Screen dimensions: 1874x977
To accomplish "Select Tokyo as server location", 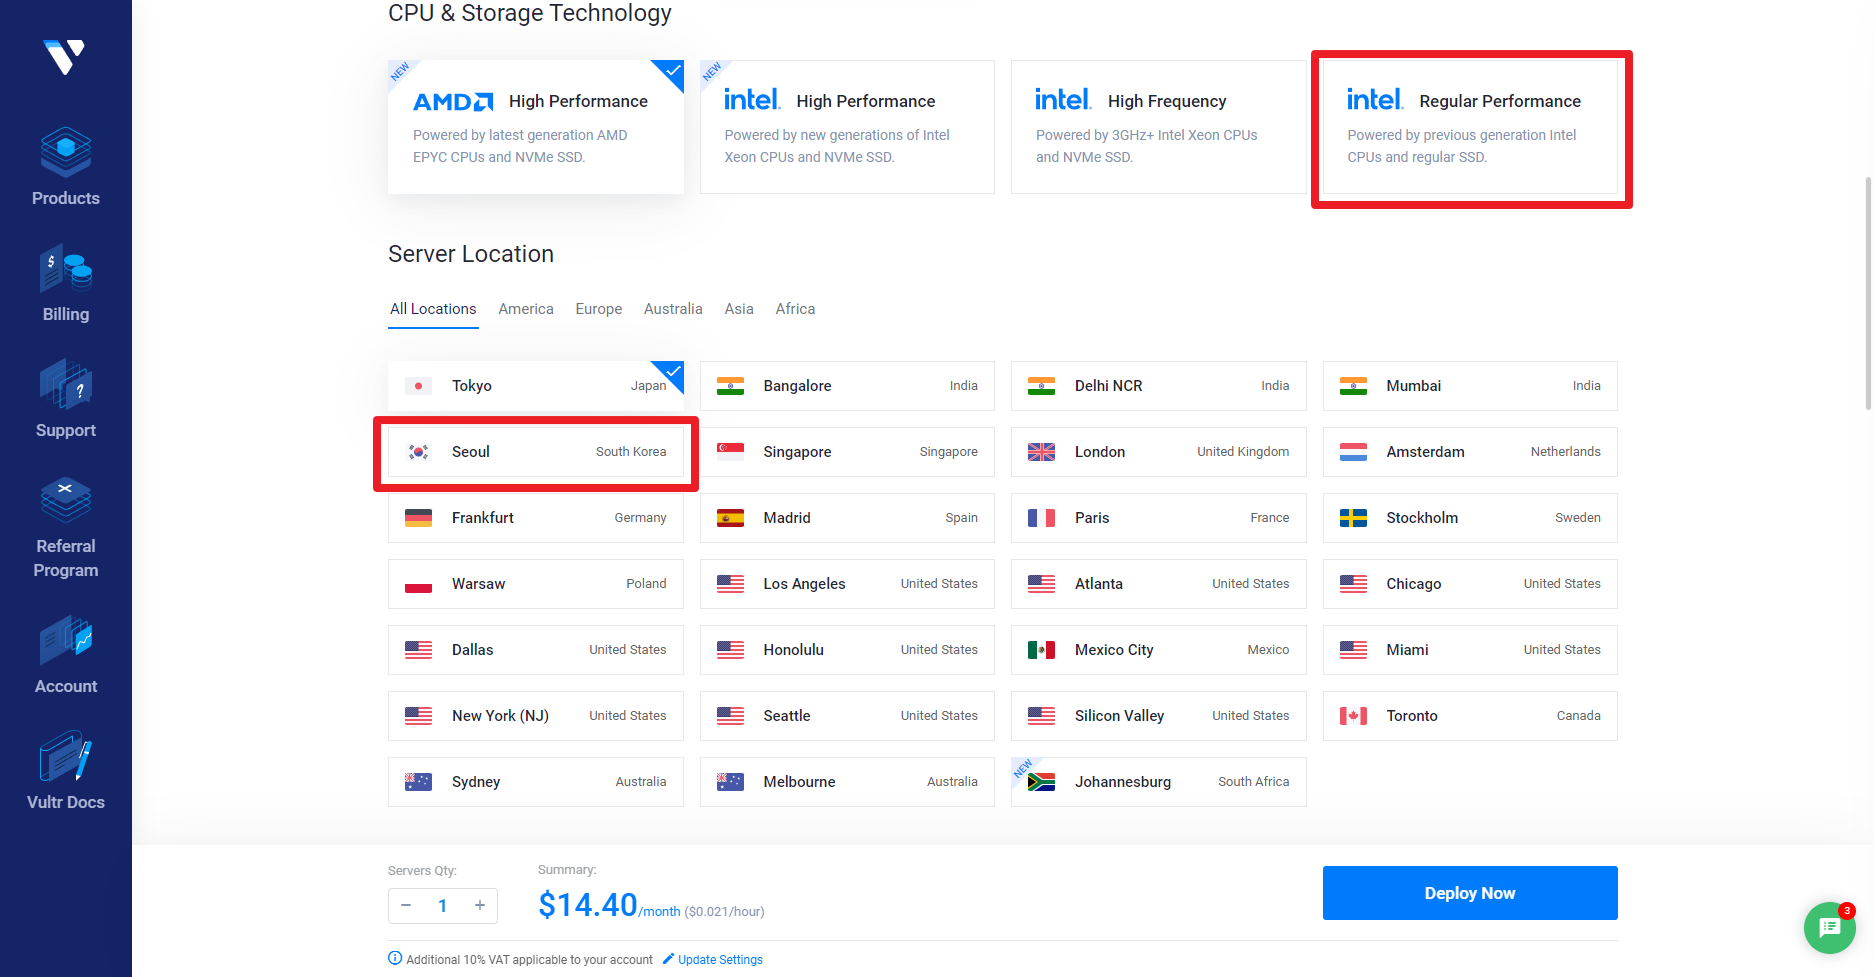I will (x=536, y=386).
